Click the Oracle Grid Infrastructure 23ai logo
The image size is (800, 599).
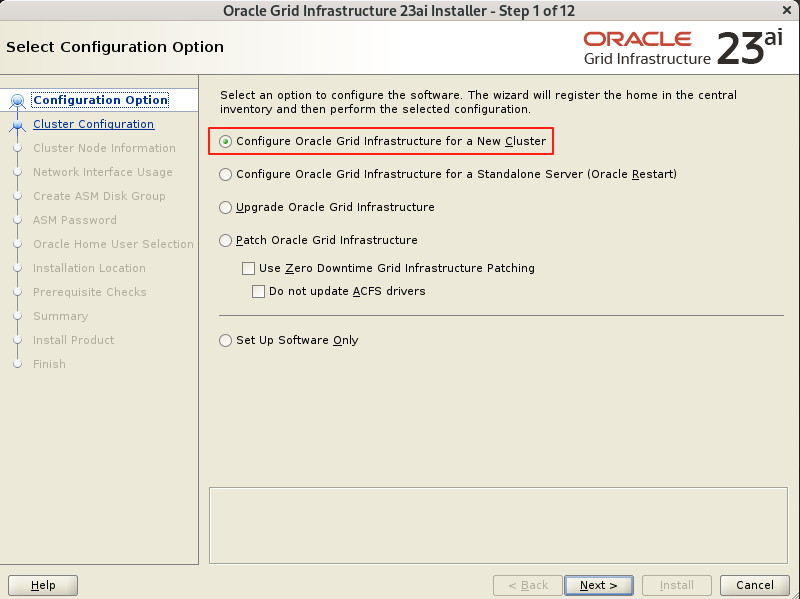683,48
